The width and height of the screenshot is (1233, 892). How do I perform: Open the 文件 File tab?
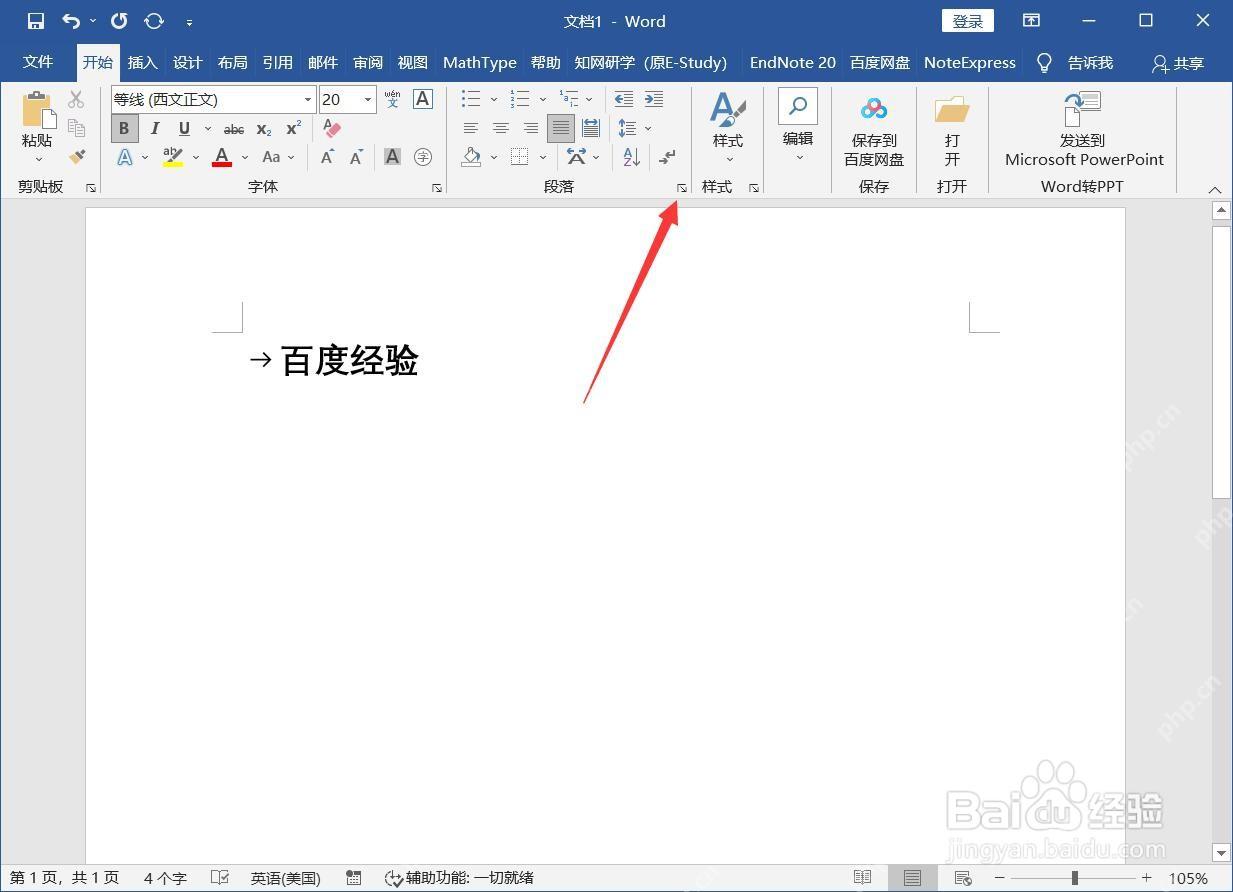(38, 62)
